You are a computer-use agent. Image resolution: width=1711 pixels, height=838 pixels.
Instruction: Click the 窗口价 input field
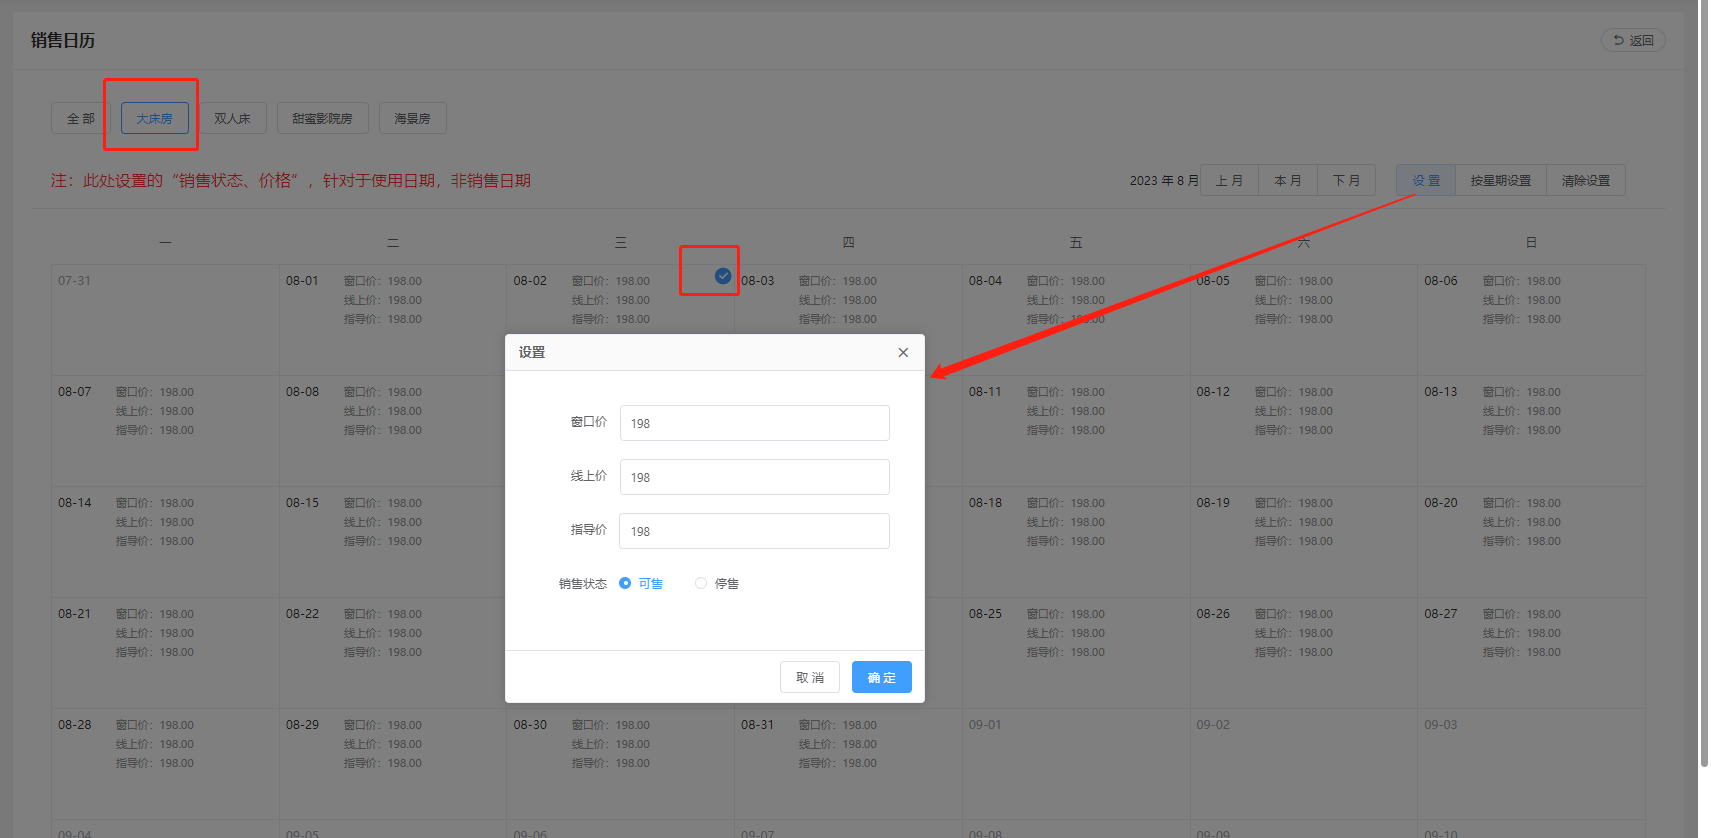(754, 423)
